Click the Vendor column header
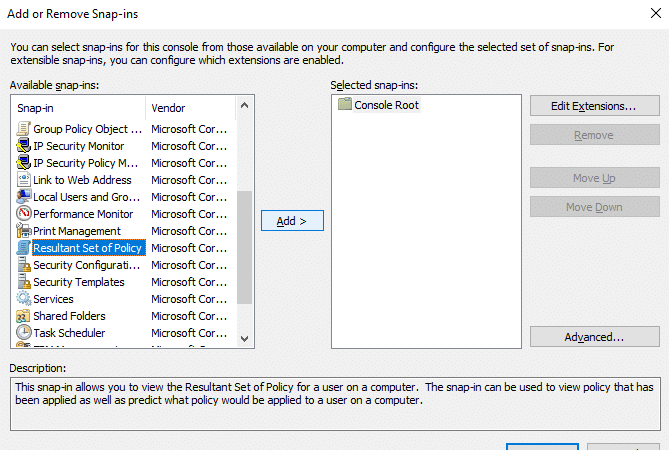This screenshot has height=450, width=669. click(190, 108)
